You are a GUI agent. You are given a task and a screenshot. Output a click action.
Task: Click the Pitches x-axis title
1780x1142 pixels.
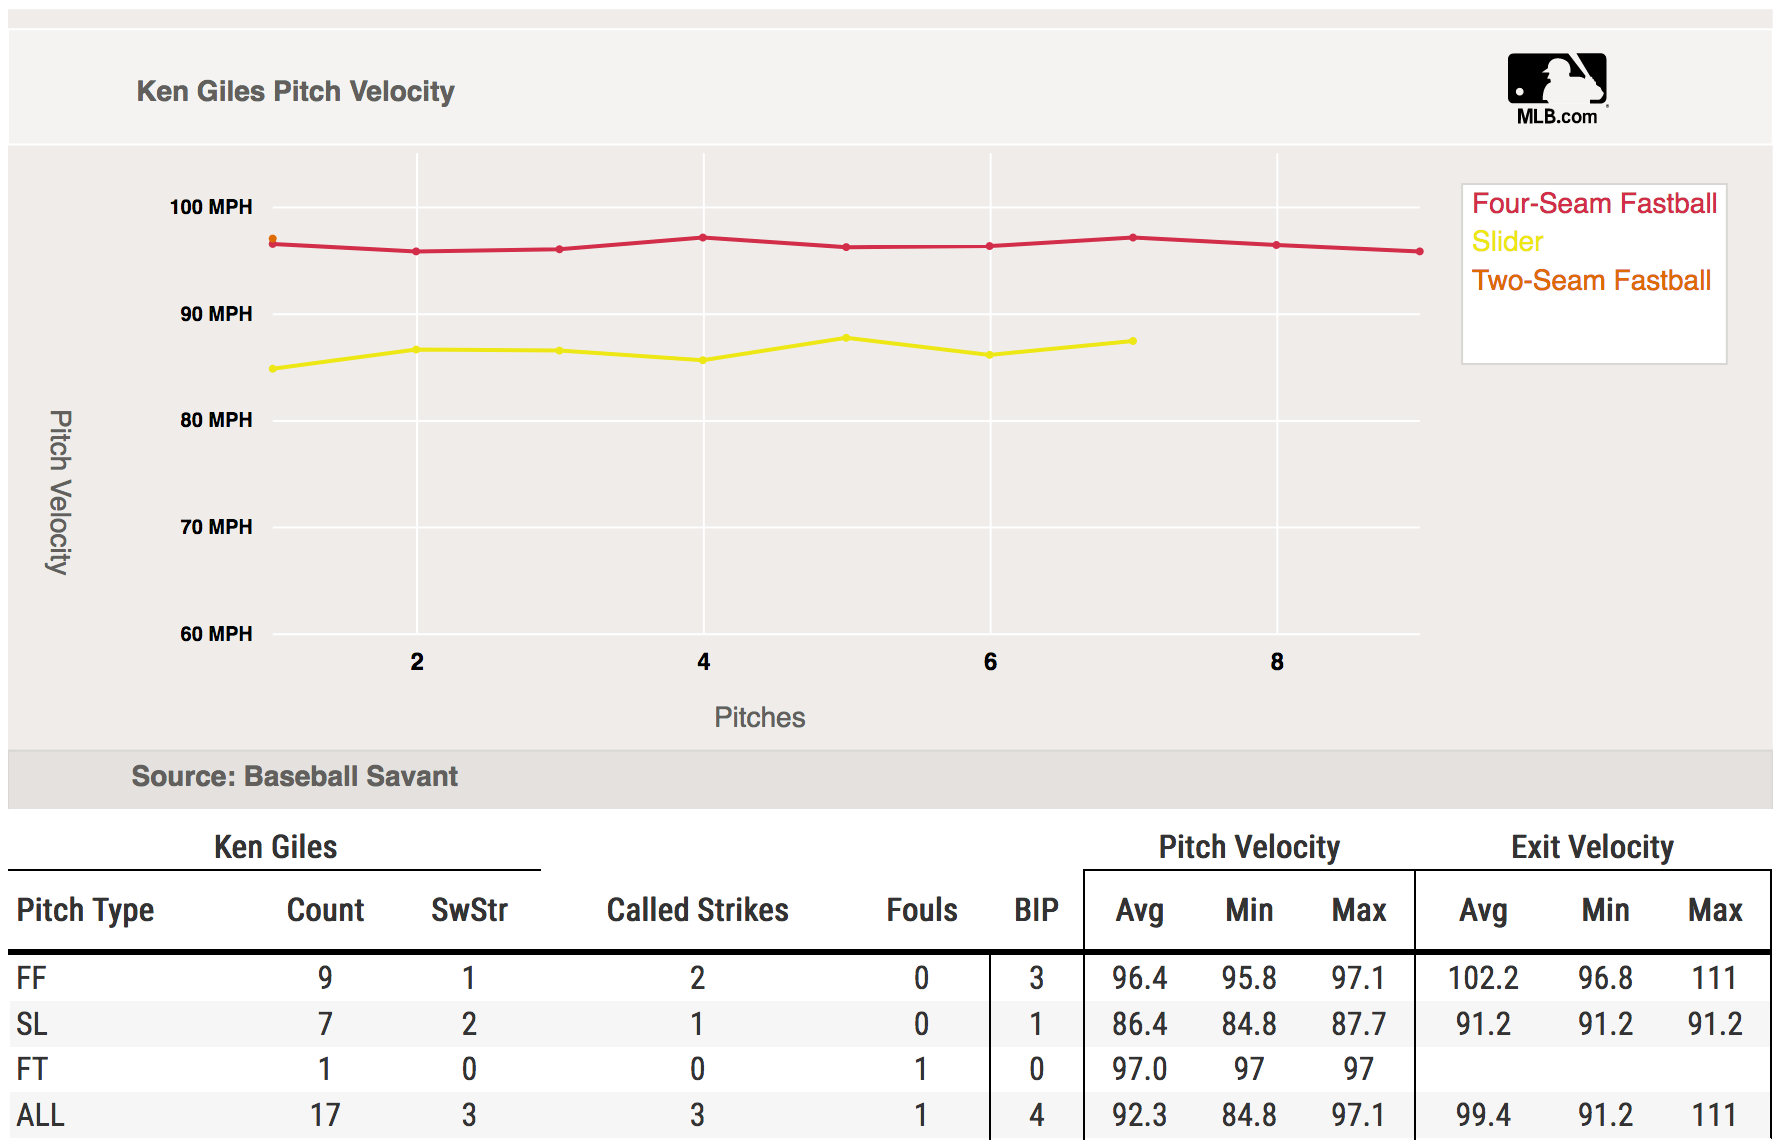pos(759,718)
